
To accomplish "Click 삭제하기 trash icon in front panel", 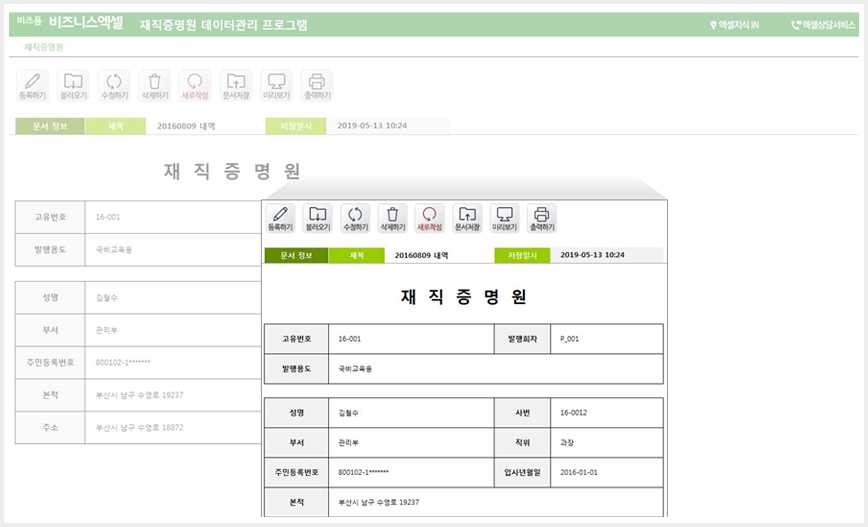I will point(392,218).
